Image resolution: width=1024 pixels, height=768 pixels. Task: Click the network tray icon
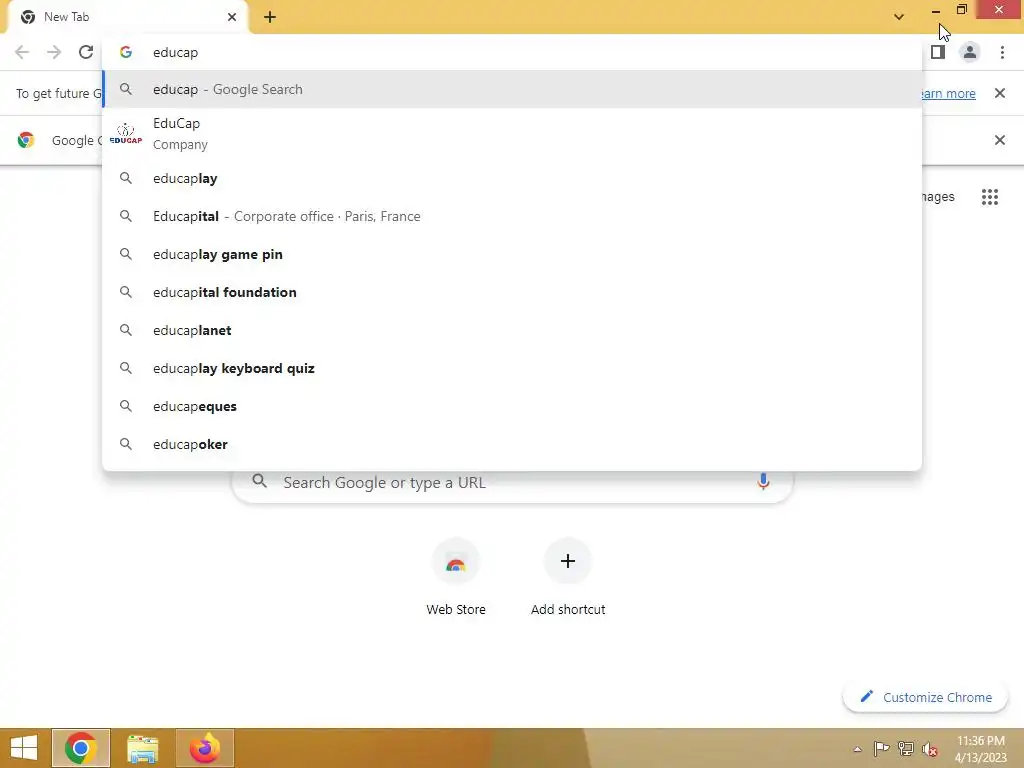click(906, 748)
